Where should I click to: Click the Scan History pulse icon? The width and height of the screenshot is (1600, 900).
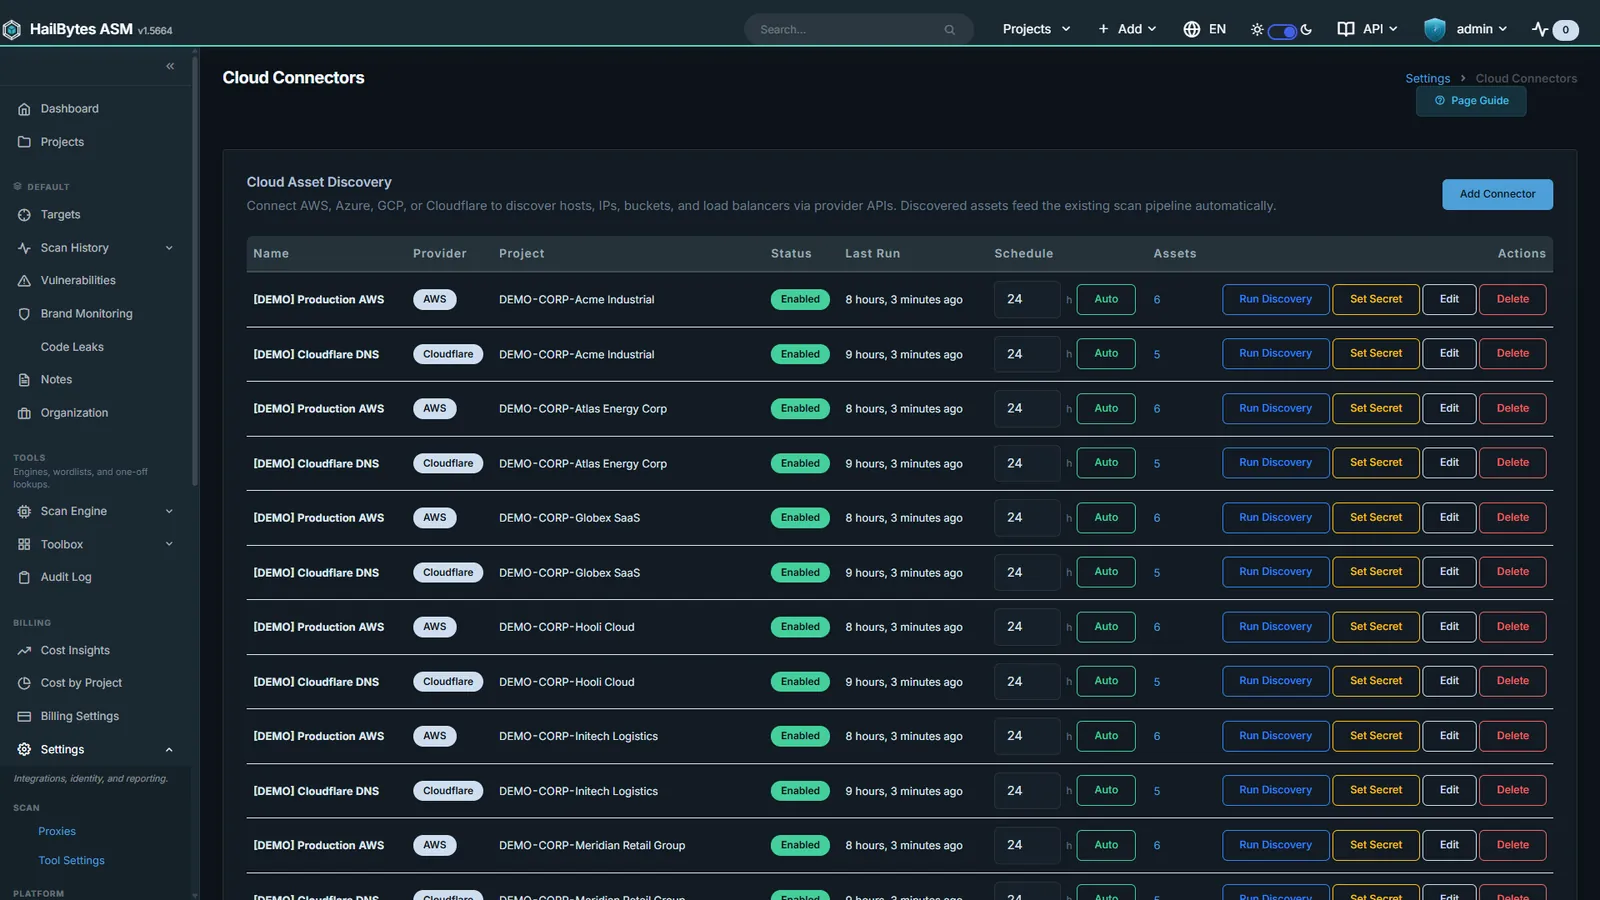(x=24, y=248)
